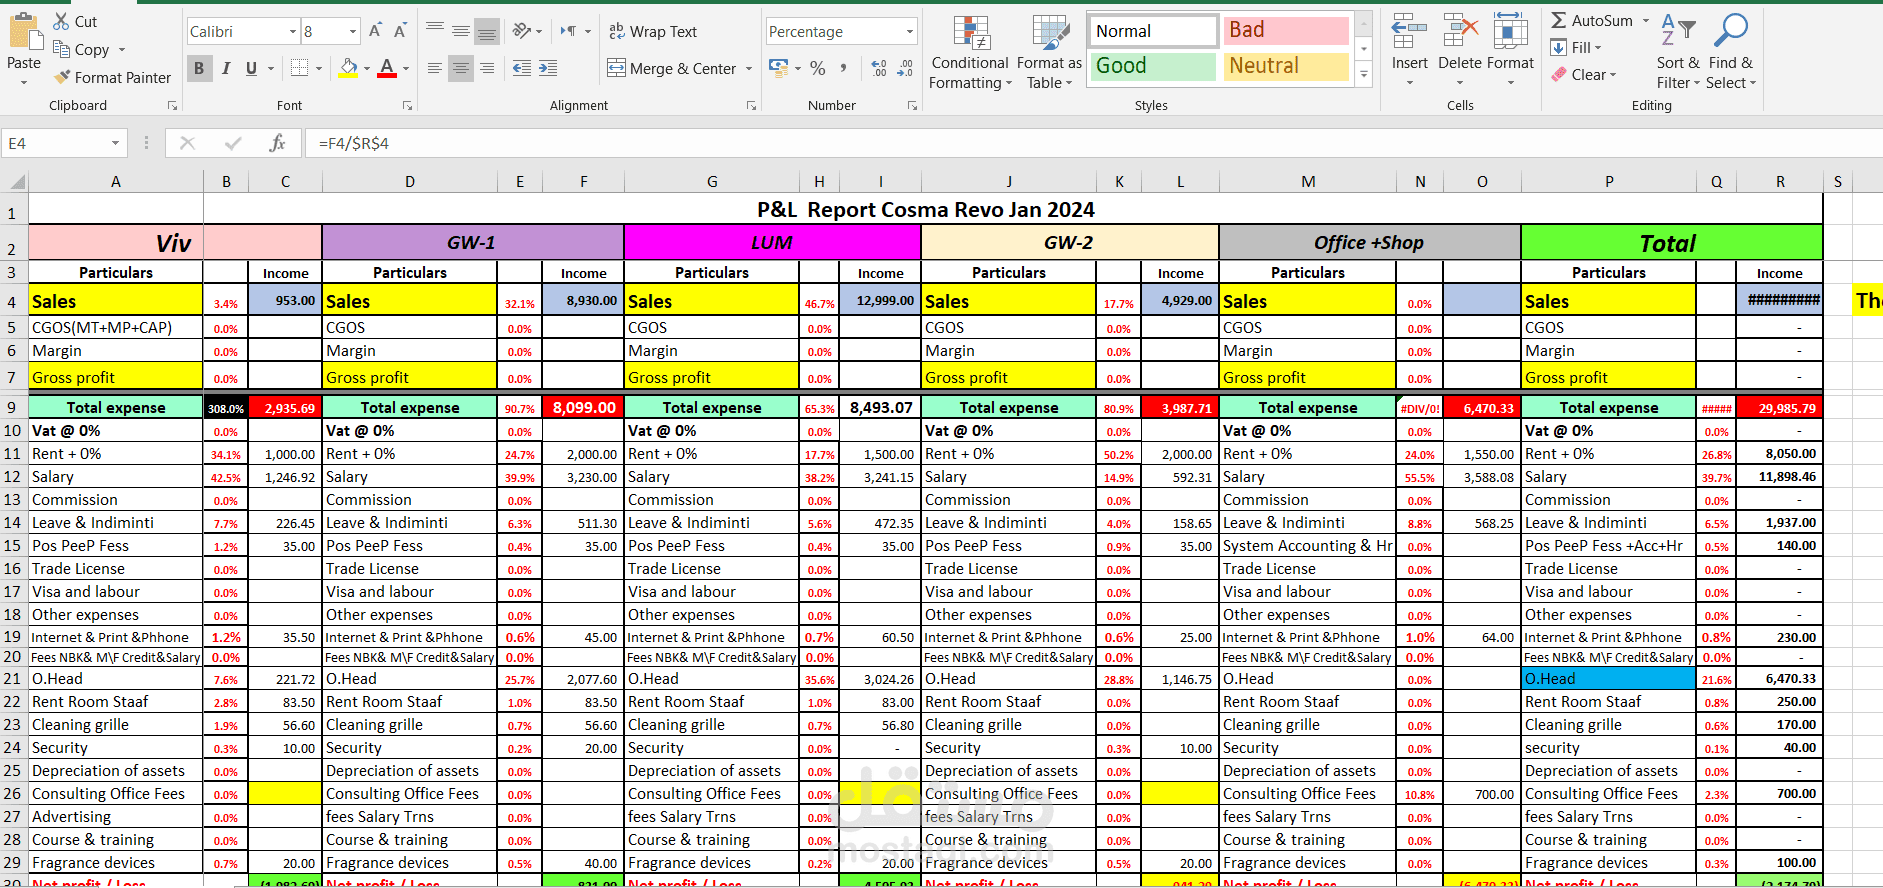The width and height of the screenshot is (1883, 888).
Task: Toggle Center horizontal alignment
Action: (461, 68)
